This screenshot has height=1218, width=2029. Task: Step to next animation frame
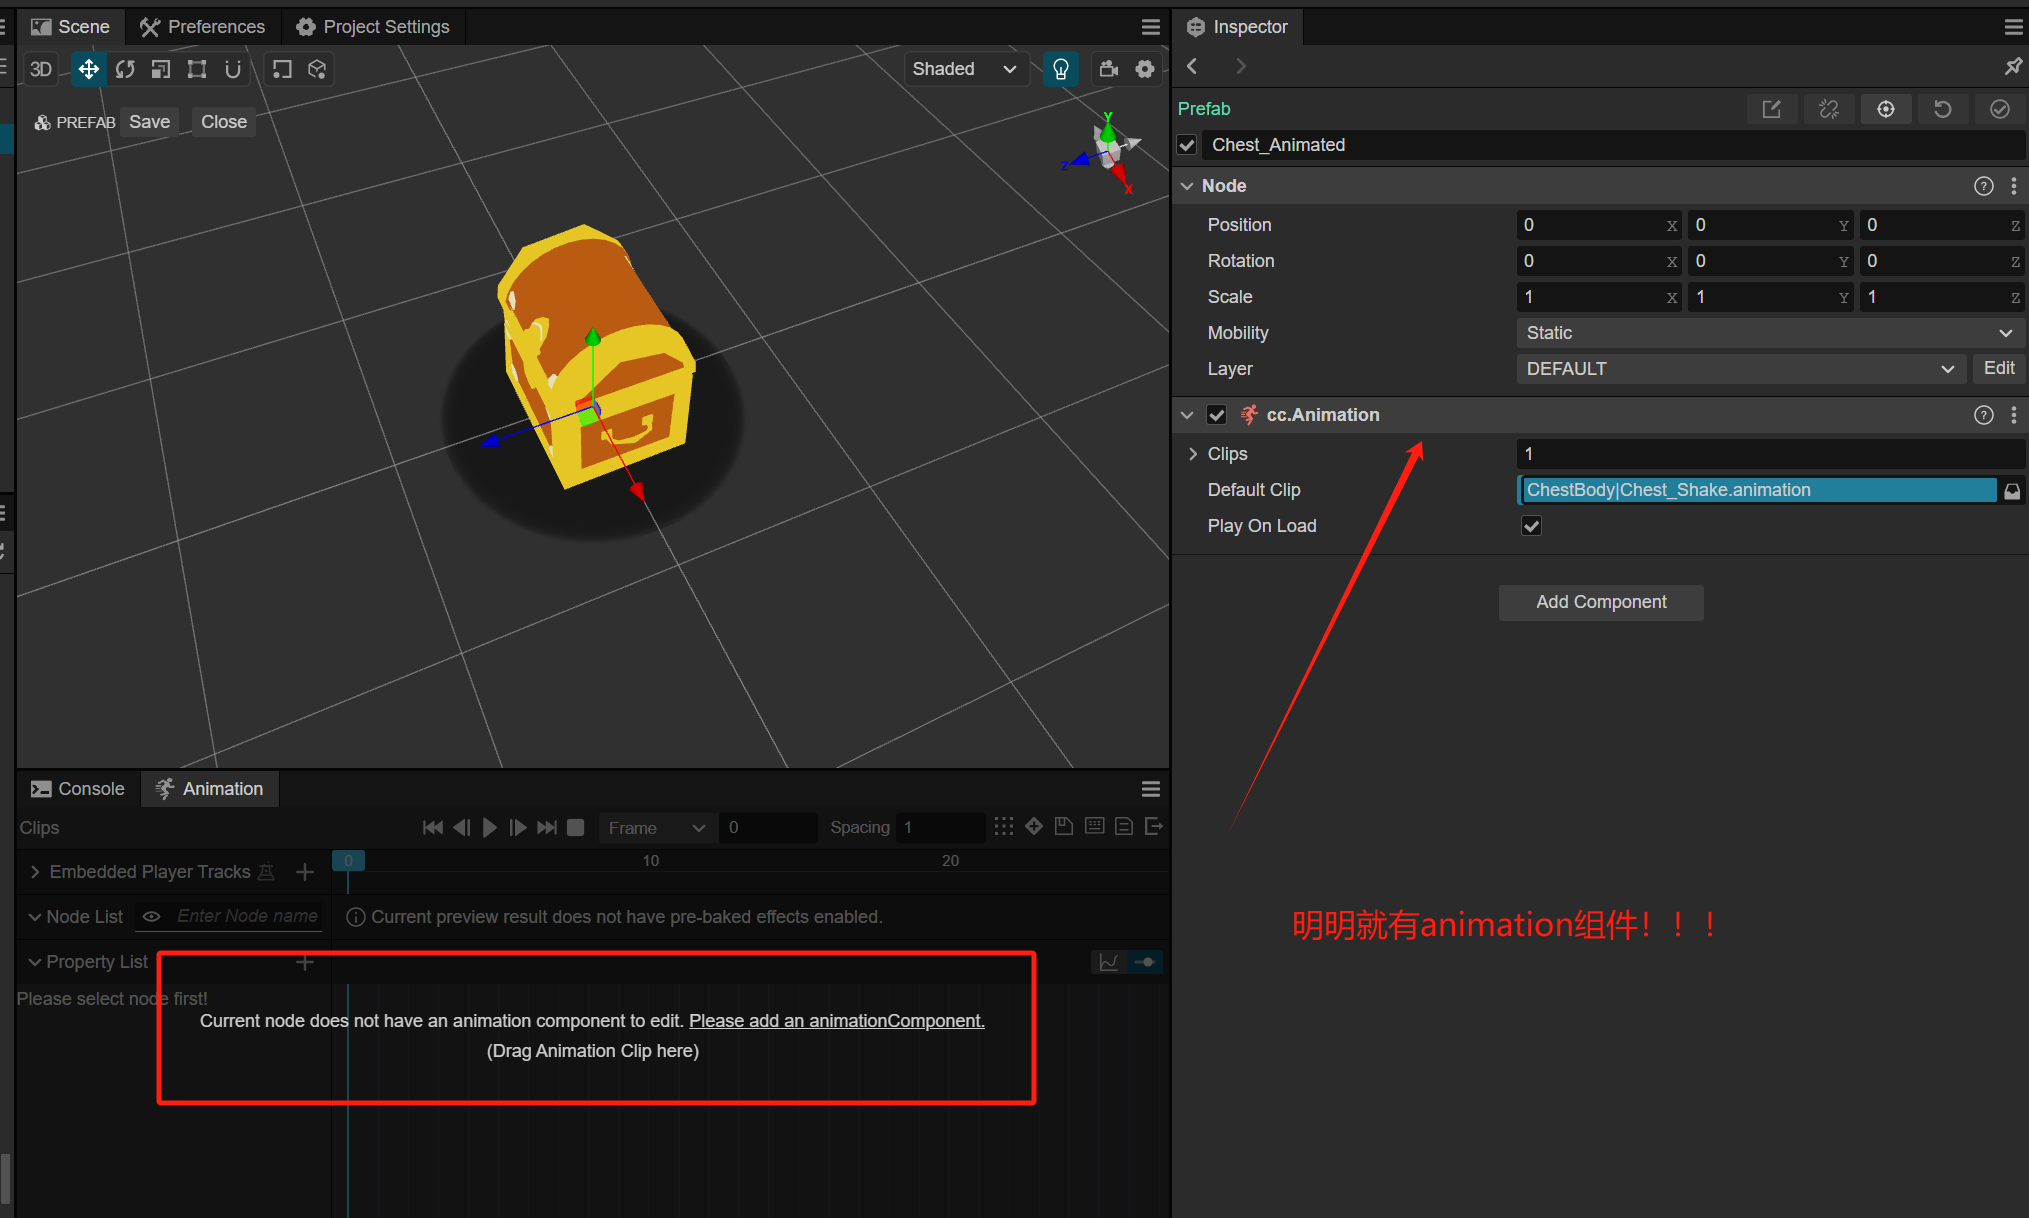pos(518,827)
